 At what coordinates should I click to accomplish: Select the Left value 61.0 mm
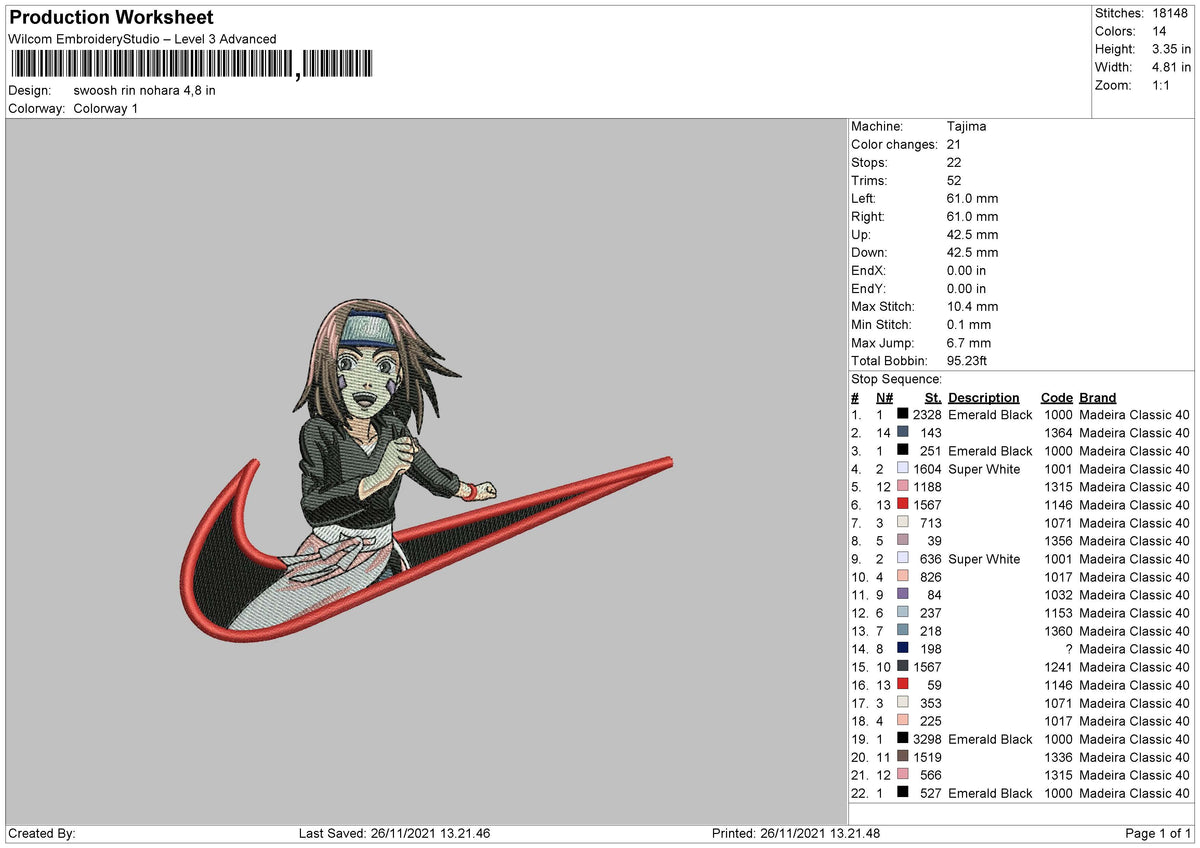point(972,198)
